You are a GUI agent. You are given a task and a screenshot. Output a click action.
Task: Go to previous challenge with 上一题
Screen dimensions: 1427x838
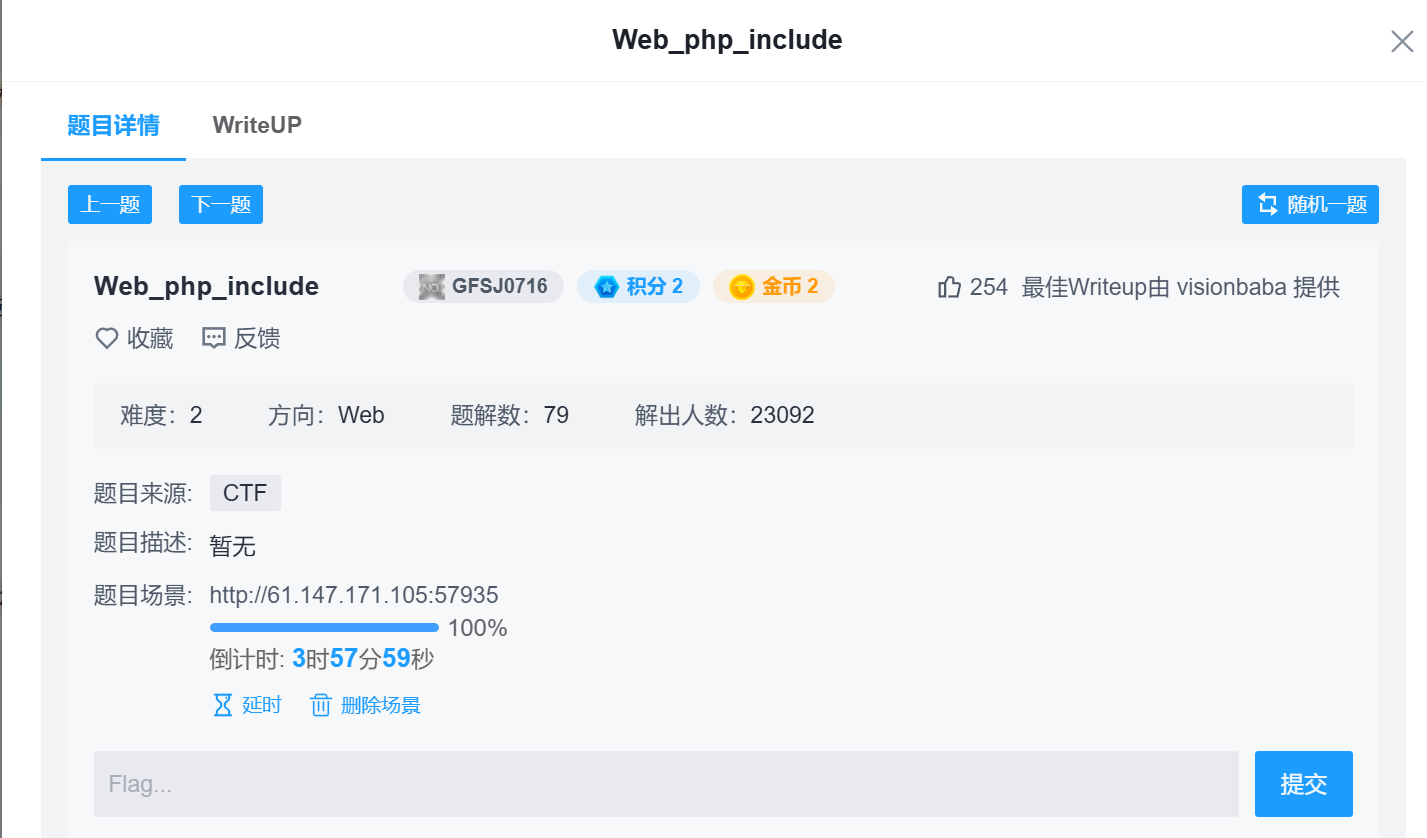coord(110,205)
